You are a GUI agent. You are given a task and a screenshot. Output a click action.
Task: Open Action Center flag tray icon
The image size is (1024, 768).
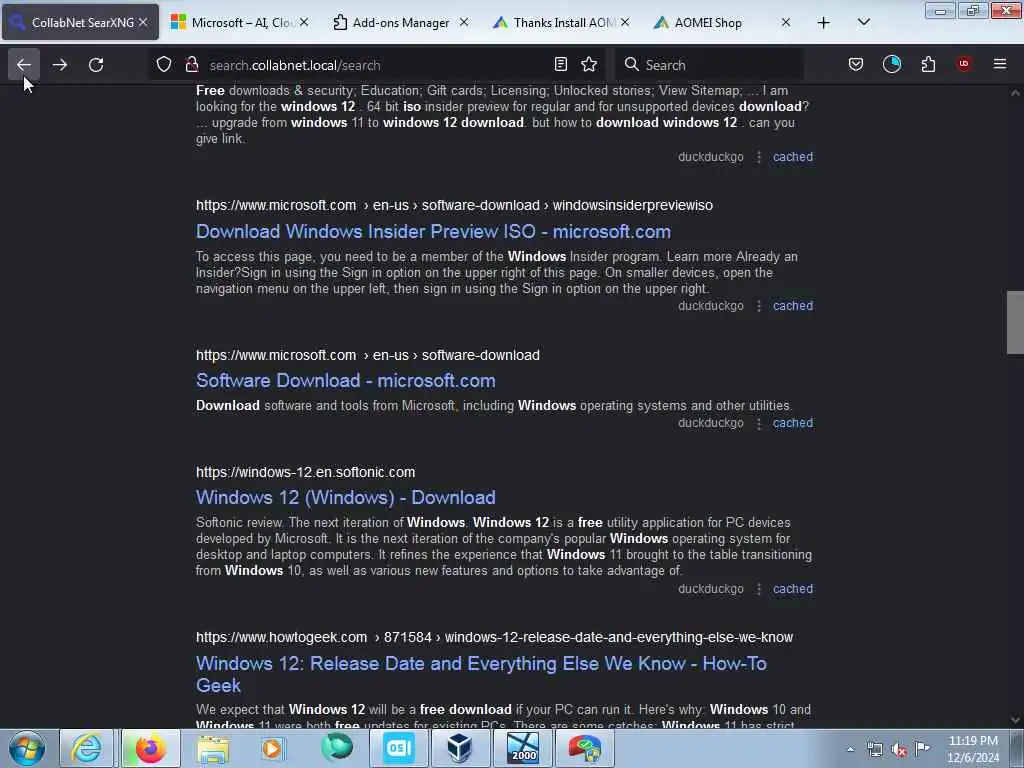coord(922,748)
